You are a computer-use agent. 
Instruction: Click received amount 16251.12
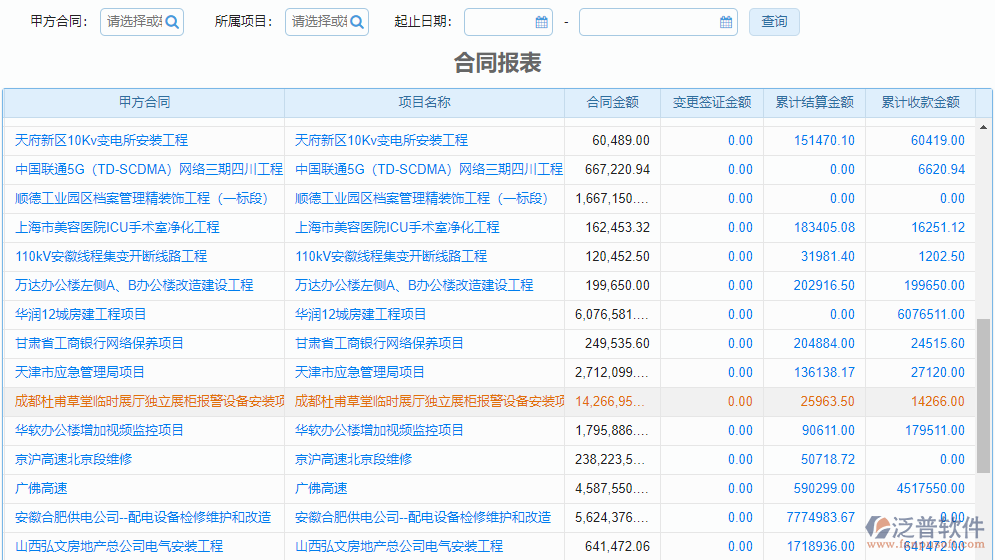click(938, 227)
